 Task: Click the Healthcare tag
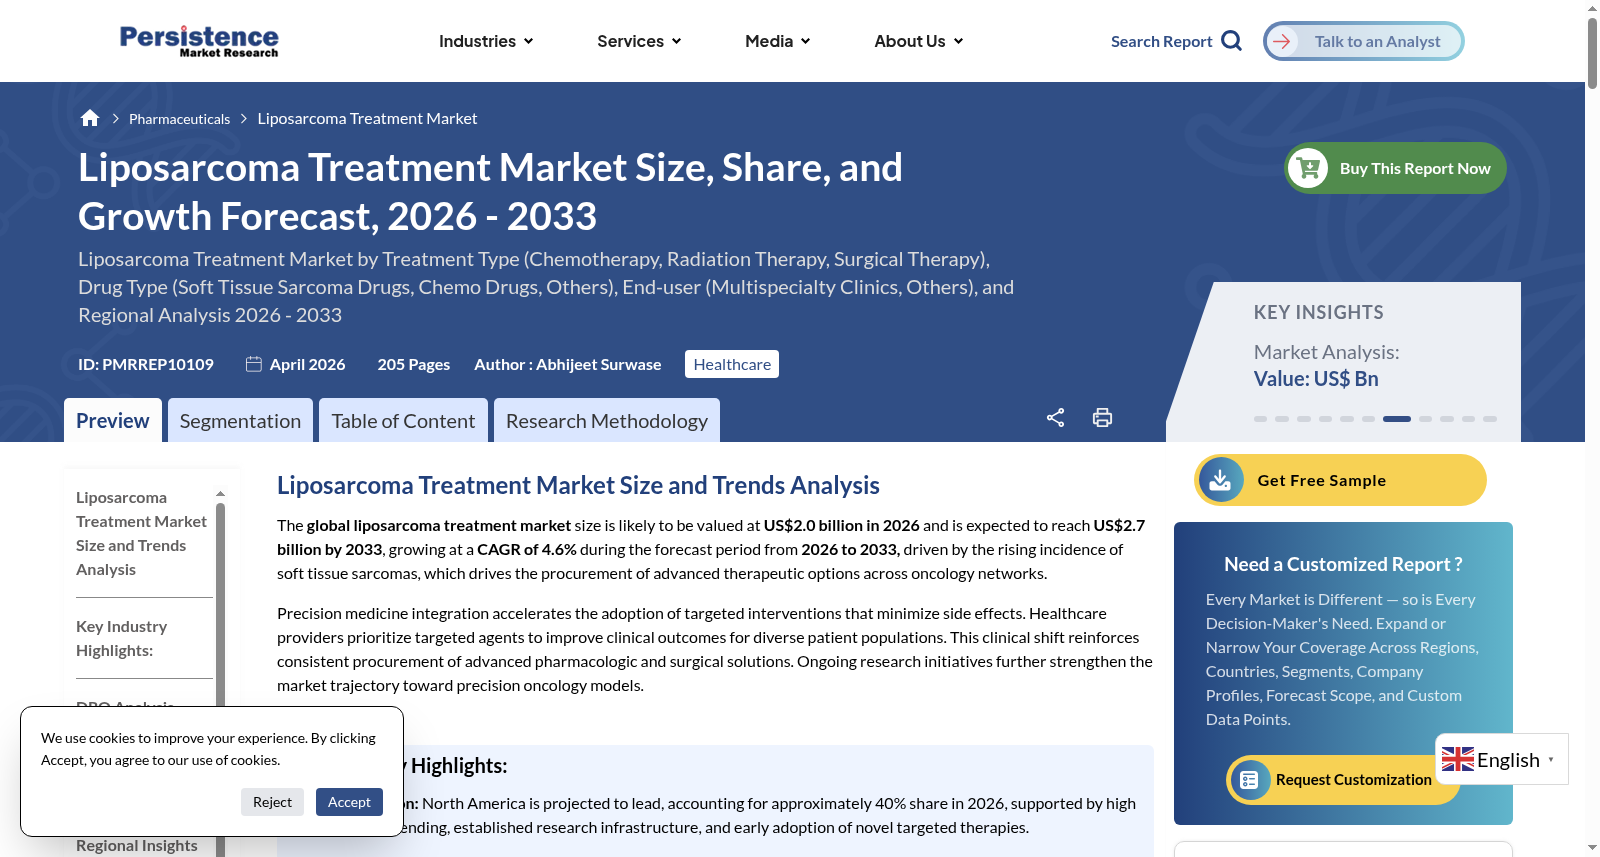(732, 364)
